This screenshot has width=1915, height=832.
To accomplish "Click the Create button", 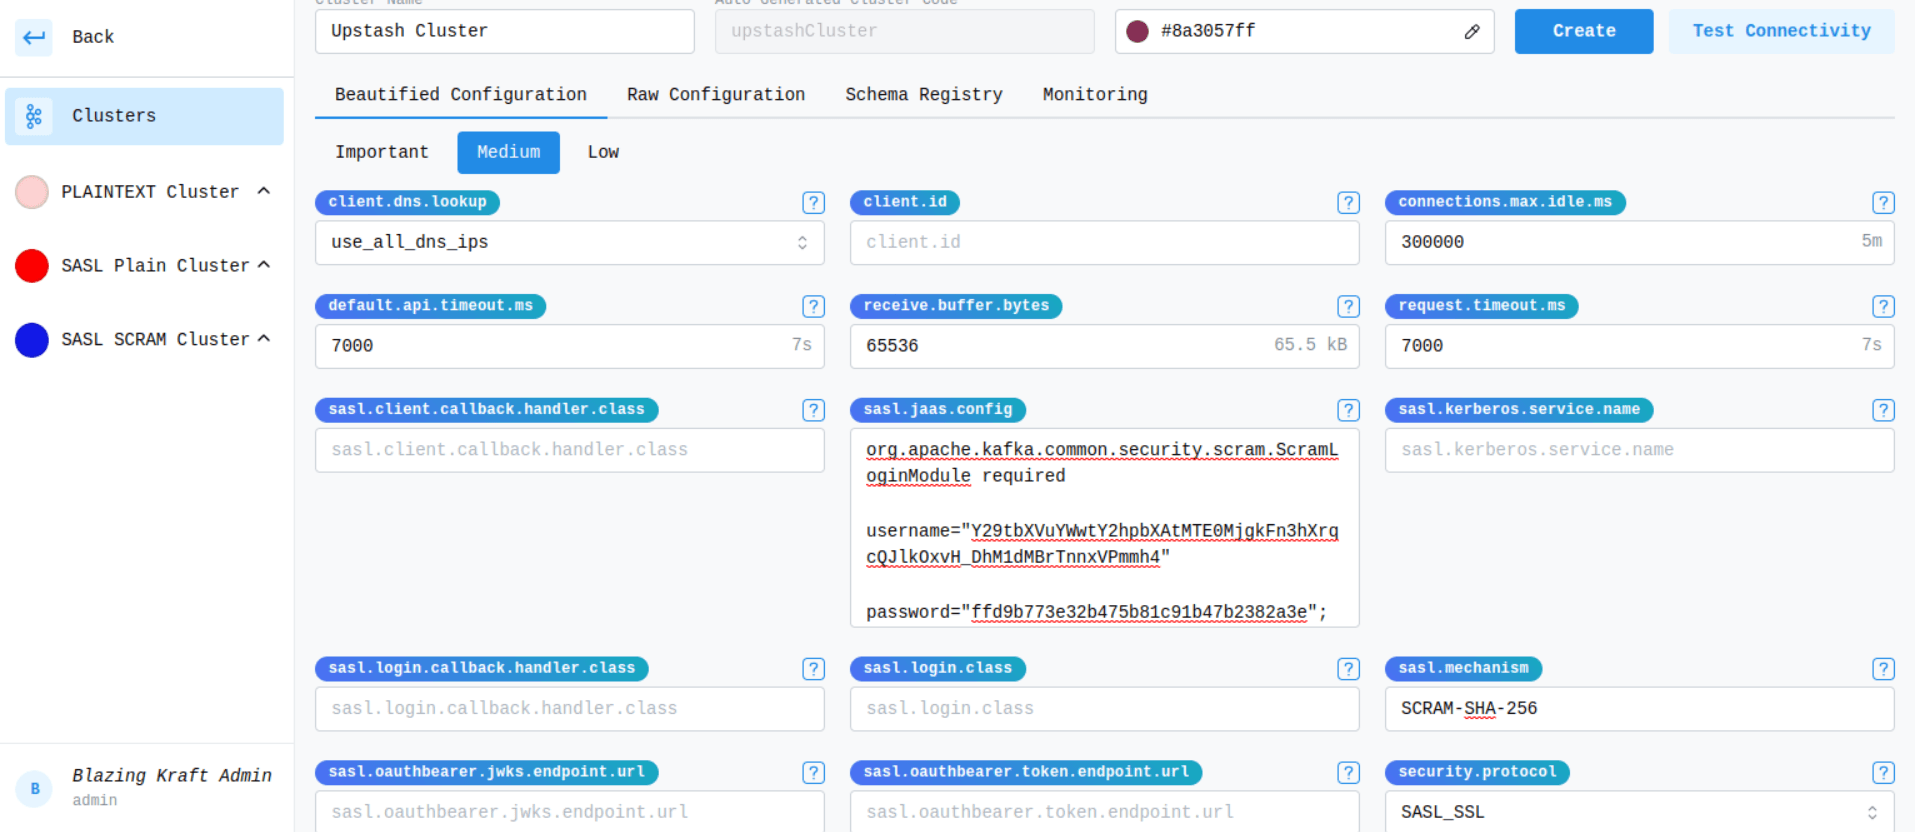I will pos(1584,31).
